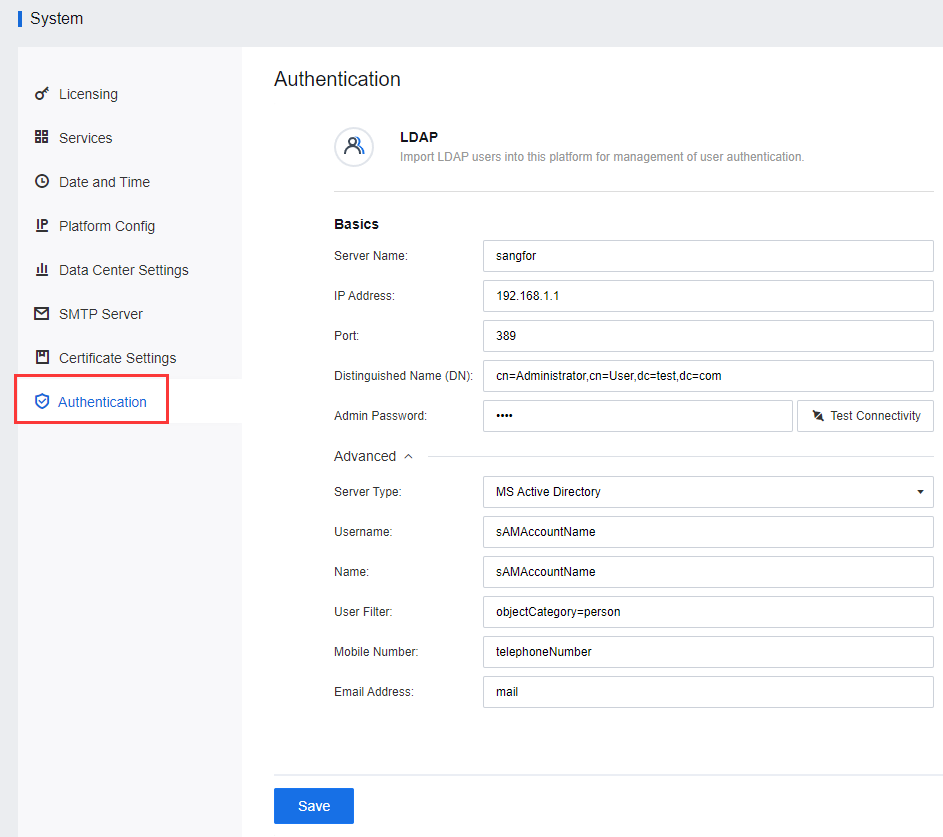The height and width of the screenshot is (837, 943).
Task: Click the Distinguished Name input field
Action: pyautogui.click(x=708, y=376)
